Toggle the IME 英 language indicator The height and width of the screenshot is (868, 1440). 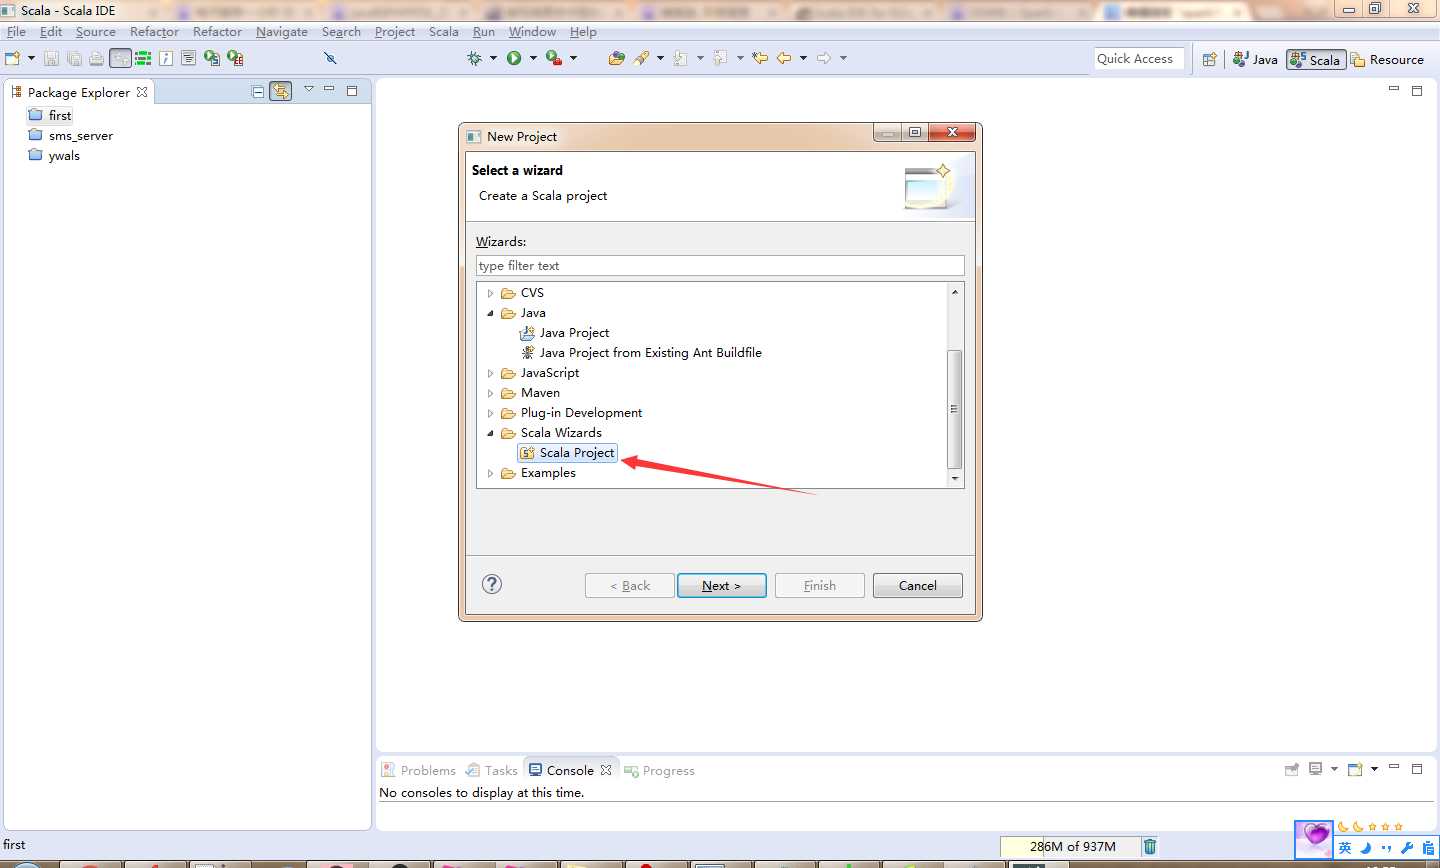tap(1345, 848)
